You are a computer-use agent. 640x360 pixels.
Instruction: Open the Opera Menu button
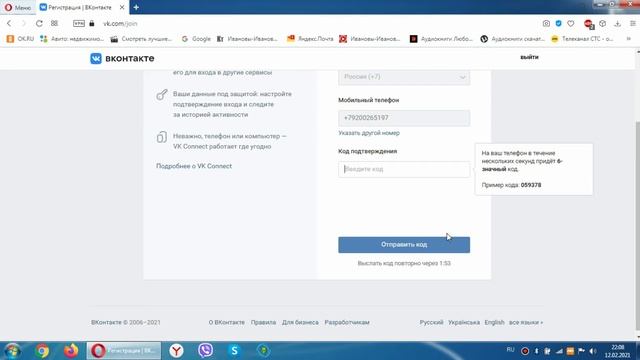click(x=18, y=7)
